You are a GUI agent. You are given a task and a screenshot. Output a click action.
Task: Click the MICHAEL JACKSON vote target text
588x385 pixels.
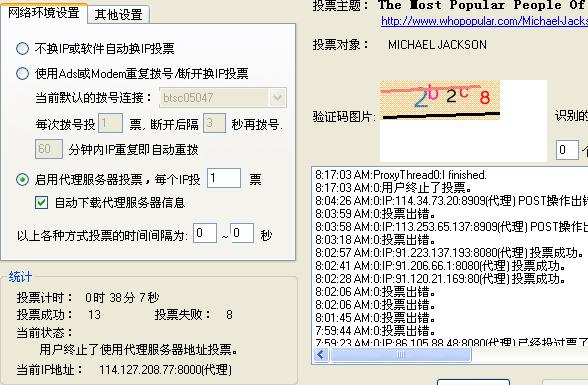tap(437, 45)
